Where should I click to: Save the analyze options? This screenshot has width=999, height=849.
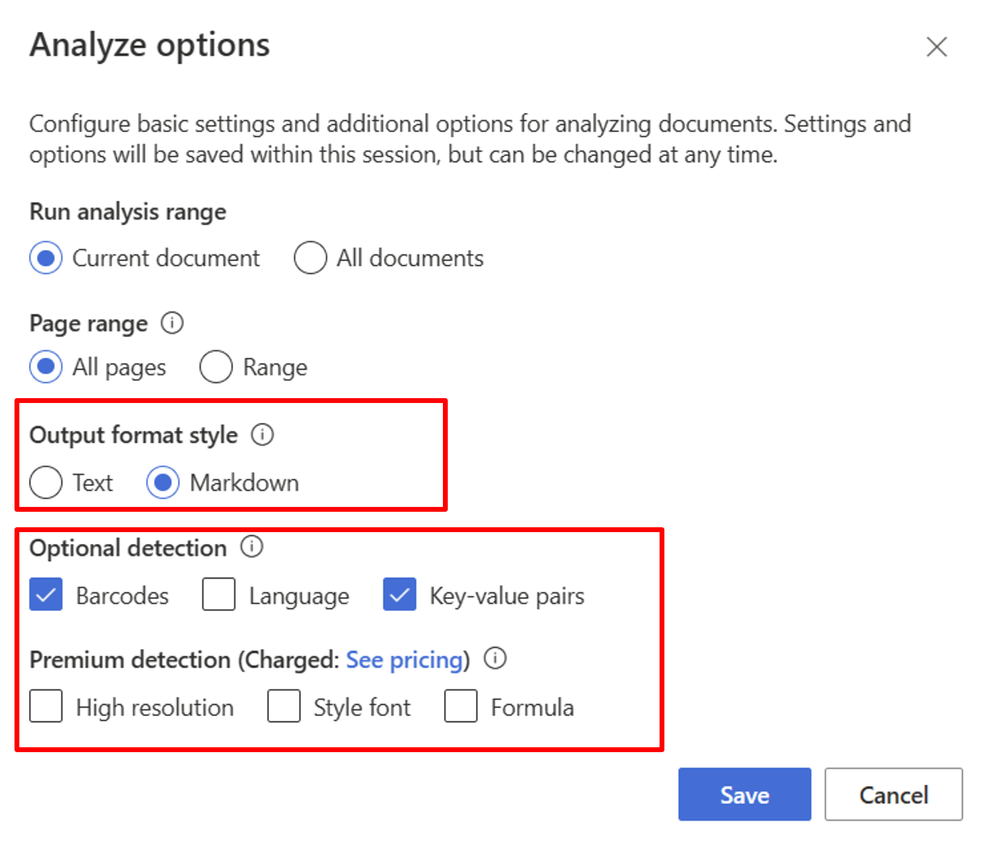[x=744, y=795]
